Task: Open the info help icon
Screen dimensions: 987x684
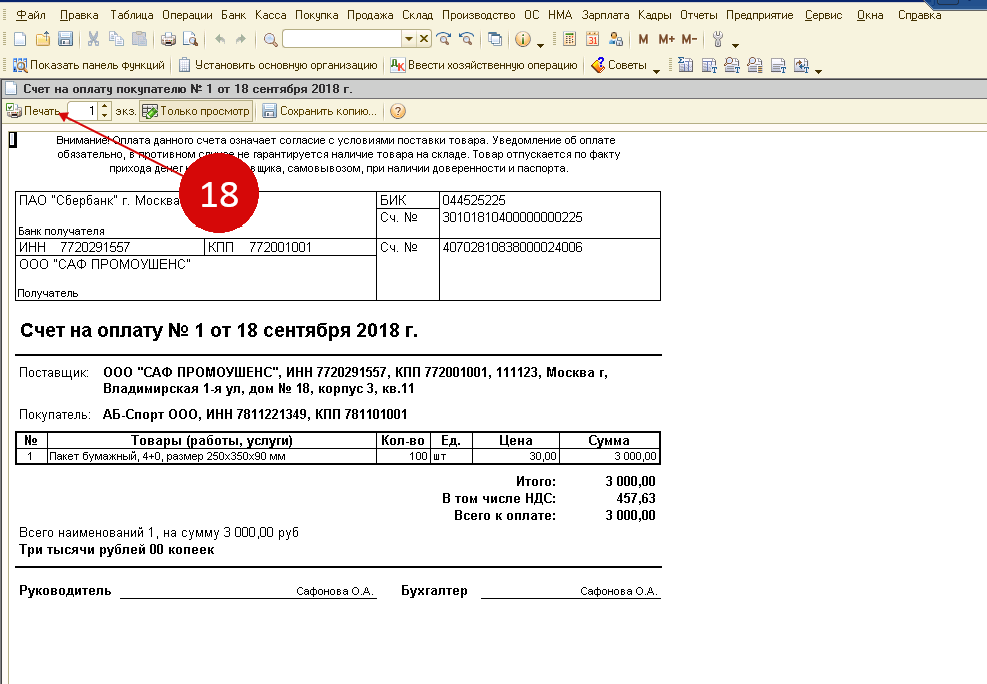Action: click(522, 39)
